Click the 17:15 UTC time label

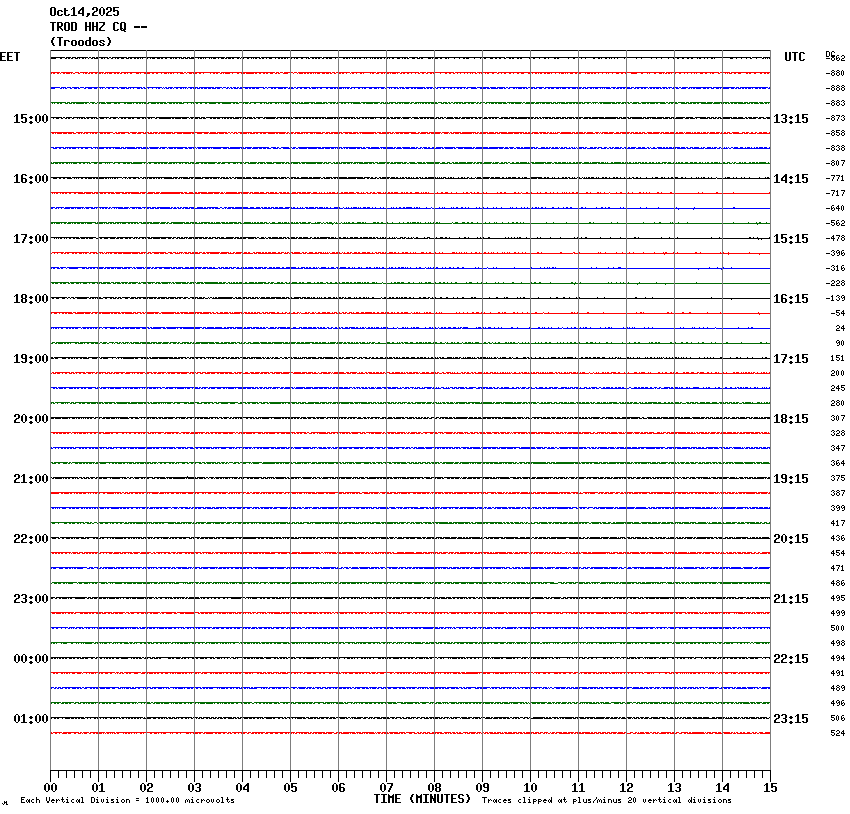tap(791, 359)
